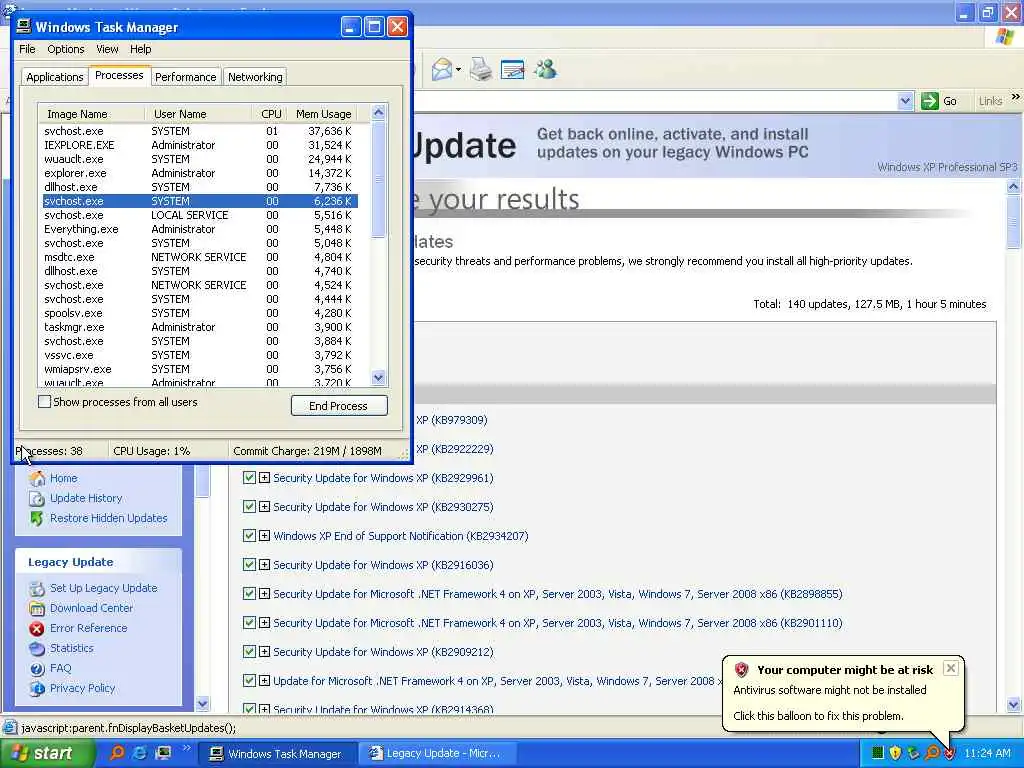Viewport: 1024px width, 768px height.
Task: Sort processes by Mem Usage column header
Action: (x=323, y=114)
